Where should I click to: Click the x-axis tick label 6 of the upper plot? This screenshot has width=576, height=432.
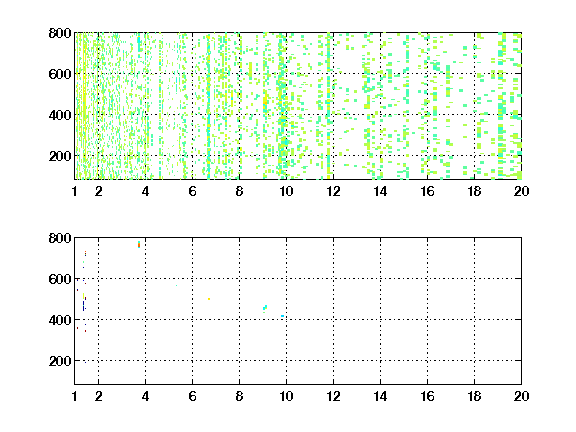click(x=192, y=191)
